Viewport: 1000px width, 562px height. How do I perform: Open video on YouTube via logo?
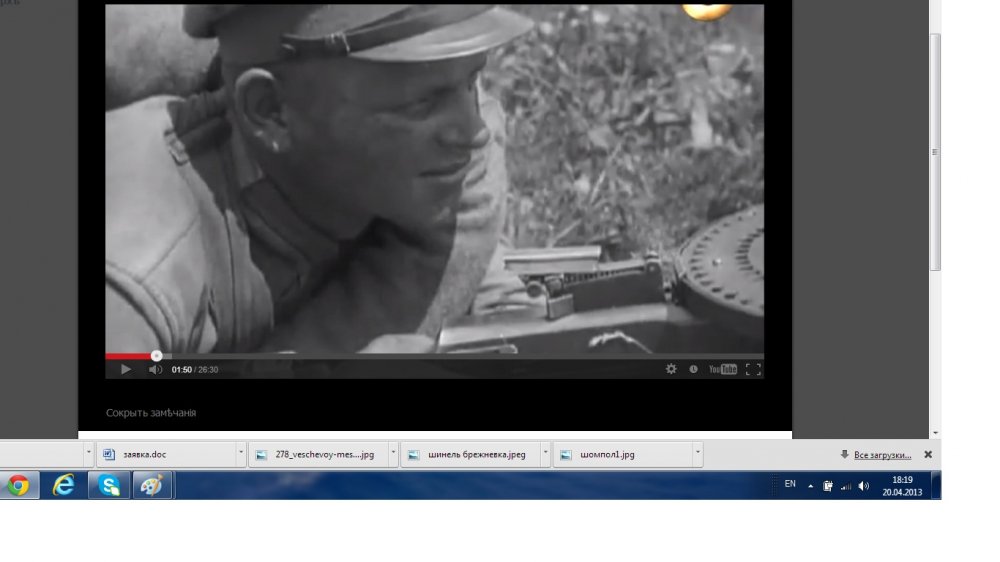[x=723, y=369]
